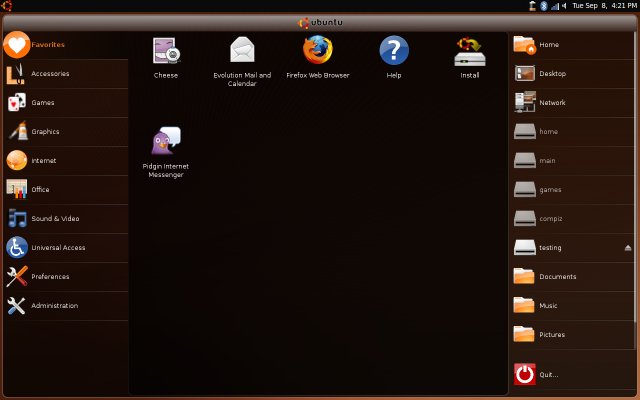The image size is (640, 400).
Task: Select the Office category
Action: pos(66,190)
